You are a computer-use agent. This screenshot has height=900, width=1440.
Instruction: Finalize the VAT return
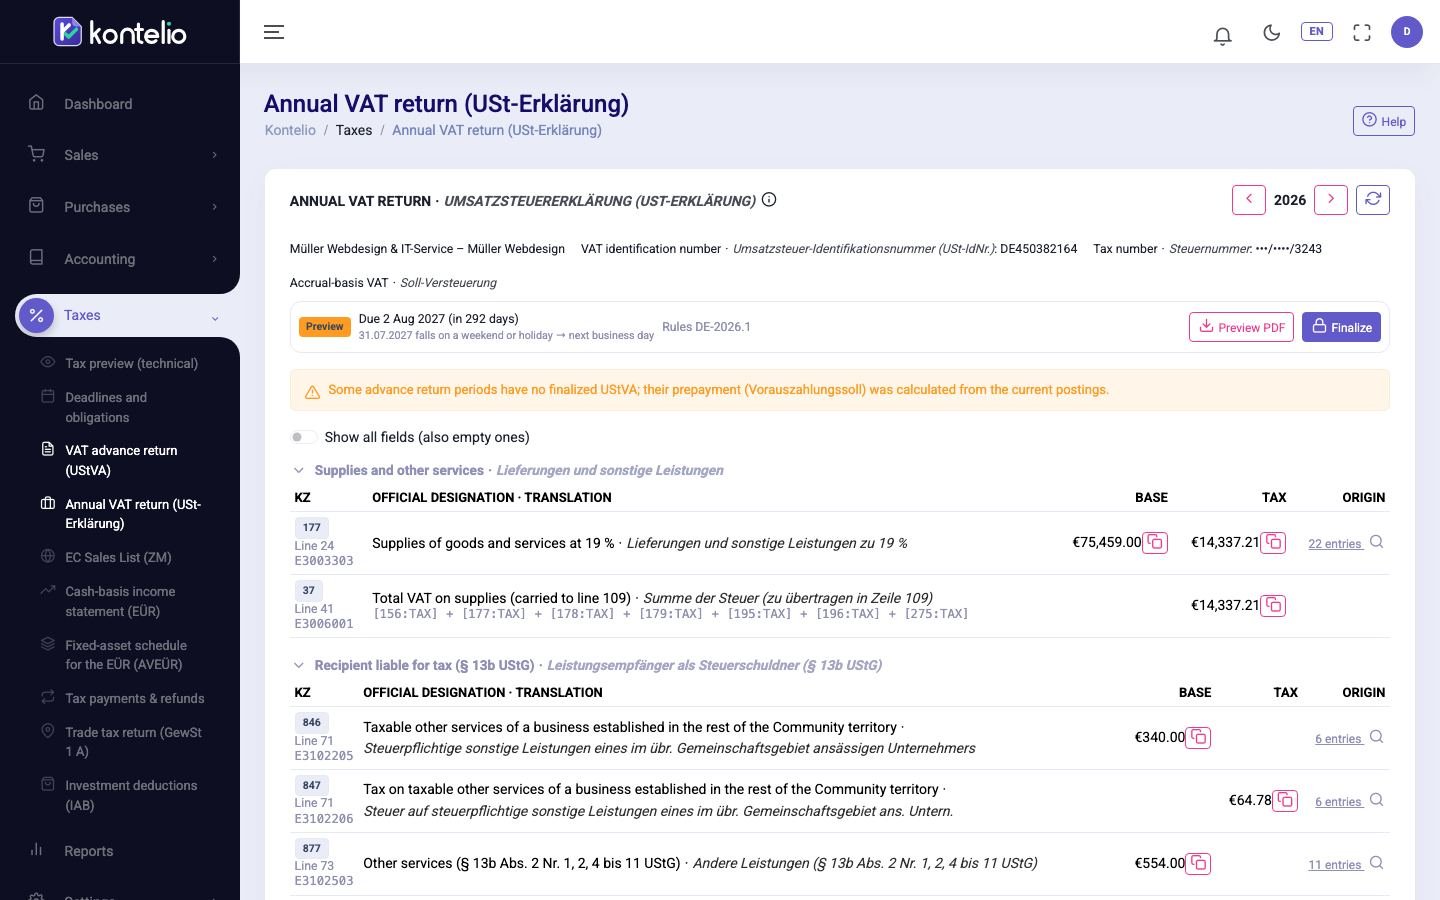pyautogui.click(x=1341, y=327)
